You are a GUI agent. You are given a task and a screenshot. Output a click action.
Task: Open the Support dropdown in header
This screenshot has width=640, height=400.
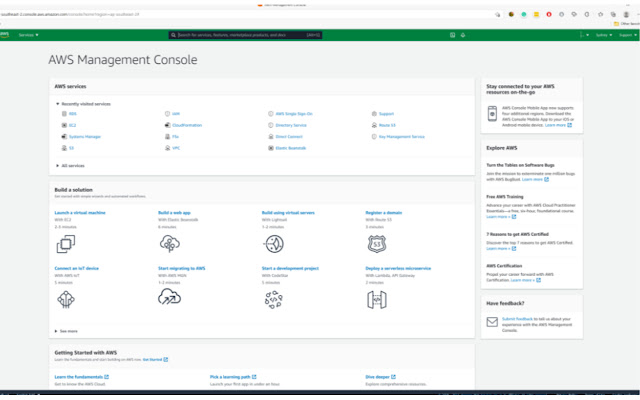(628, 35)
